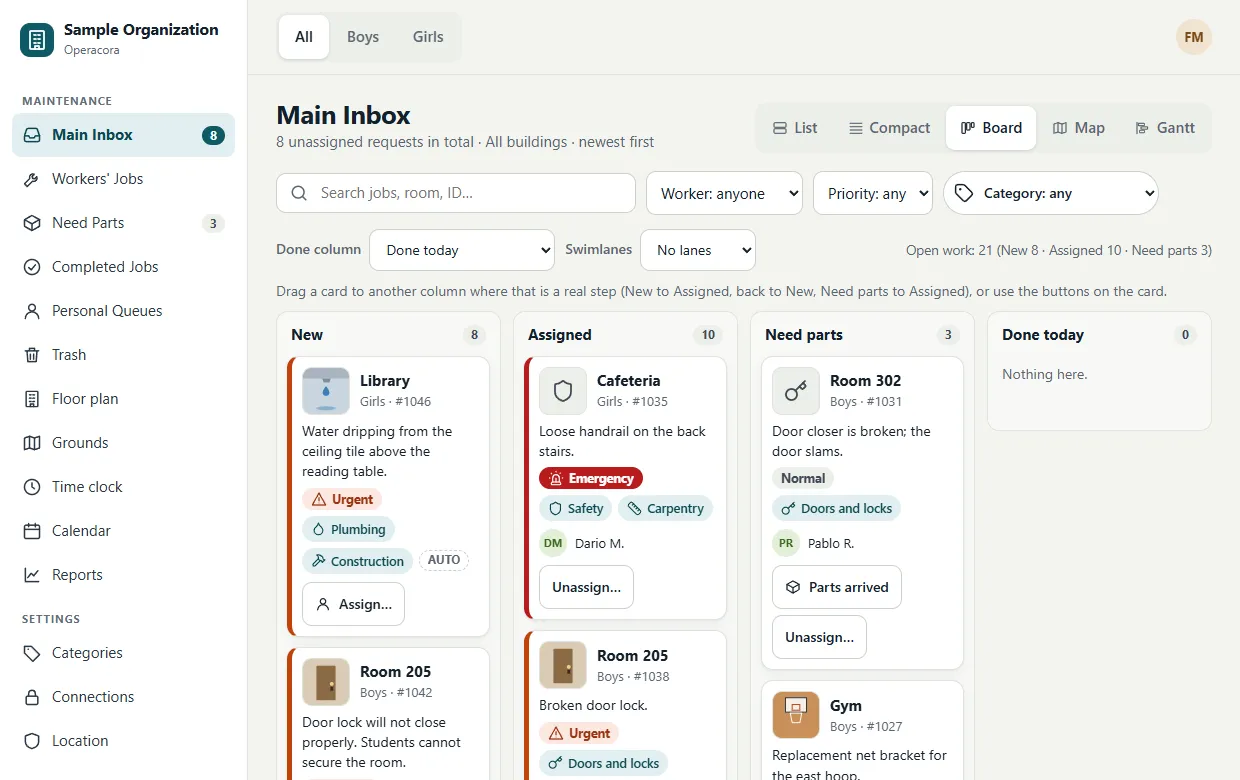
Task: Open the Calendar sidebar item
Action: point(123,531)
